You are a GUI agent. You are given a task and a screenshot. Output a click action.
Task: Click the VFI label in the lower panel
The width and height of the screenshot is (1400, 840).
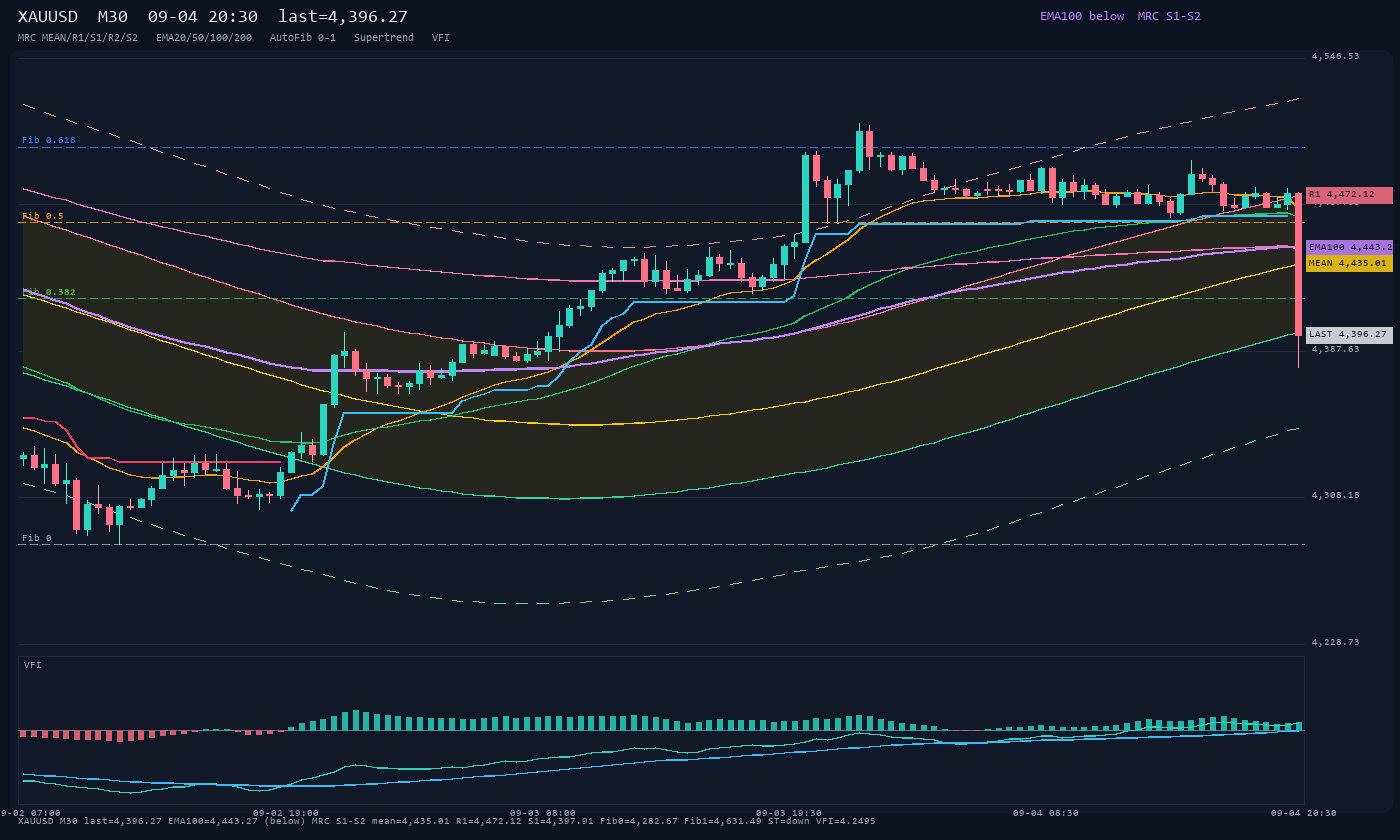(33, 665)
